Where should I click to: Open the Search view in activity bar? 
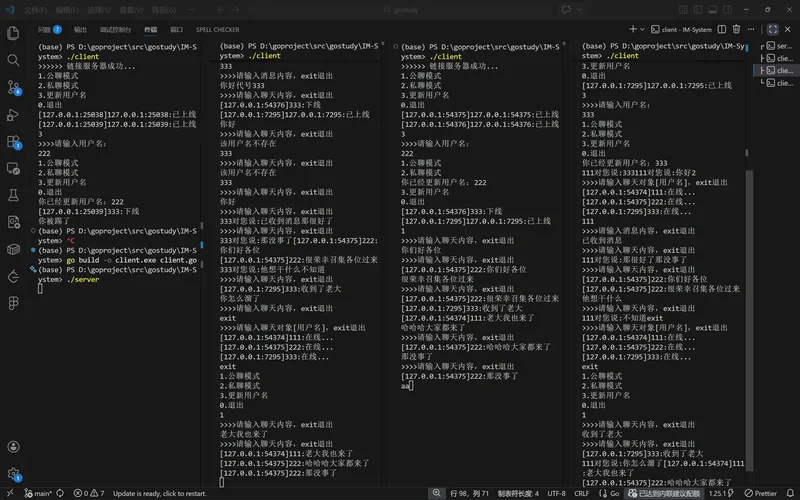click(13, 60)
